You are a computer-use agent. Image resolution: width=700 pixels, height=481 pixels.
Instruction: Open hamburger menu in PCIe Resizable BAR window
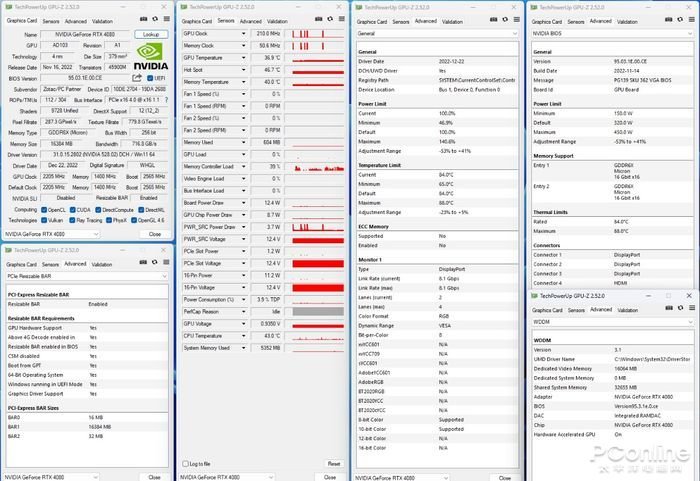[x=166, y=263]
